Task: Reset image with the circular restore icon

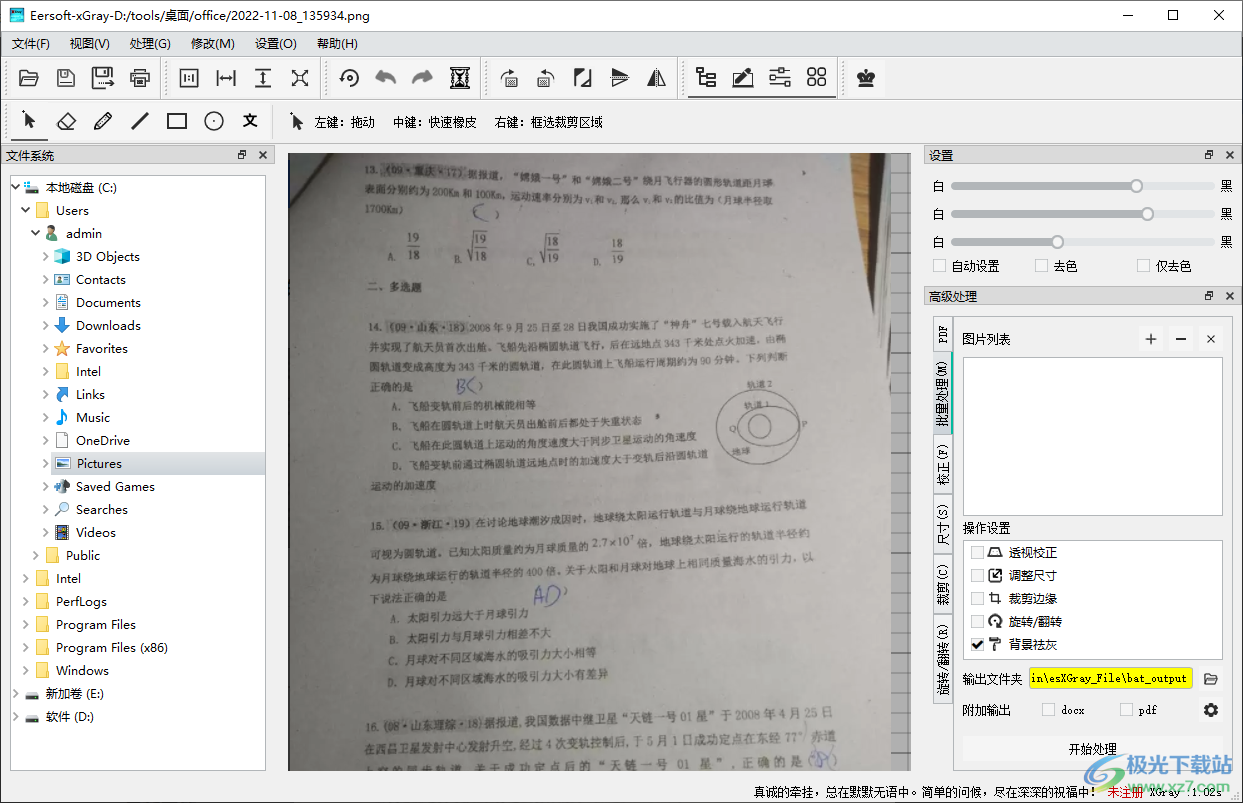Action: point(349,78)
